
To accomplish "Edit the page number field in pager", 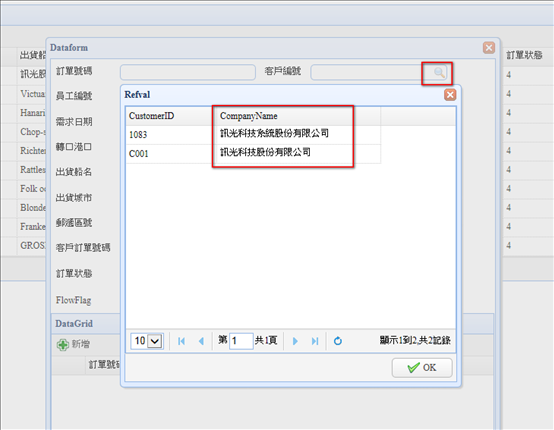I will click(x=241, y=341).
